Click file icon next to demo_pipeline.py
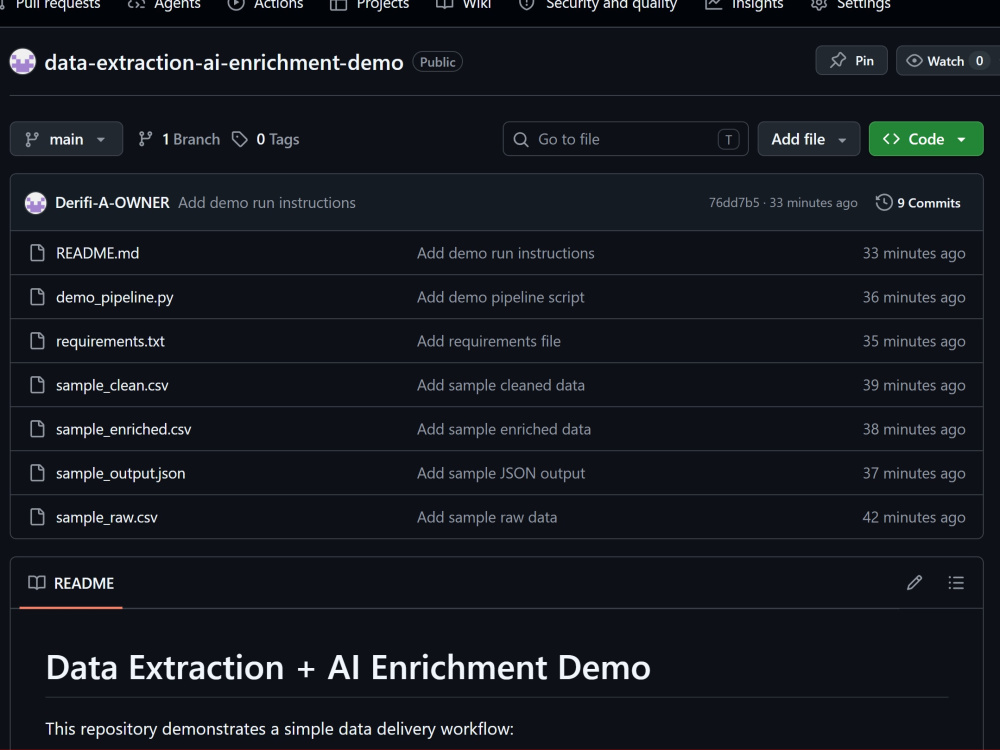 tap(38, 297)
